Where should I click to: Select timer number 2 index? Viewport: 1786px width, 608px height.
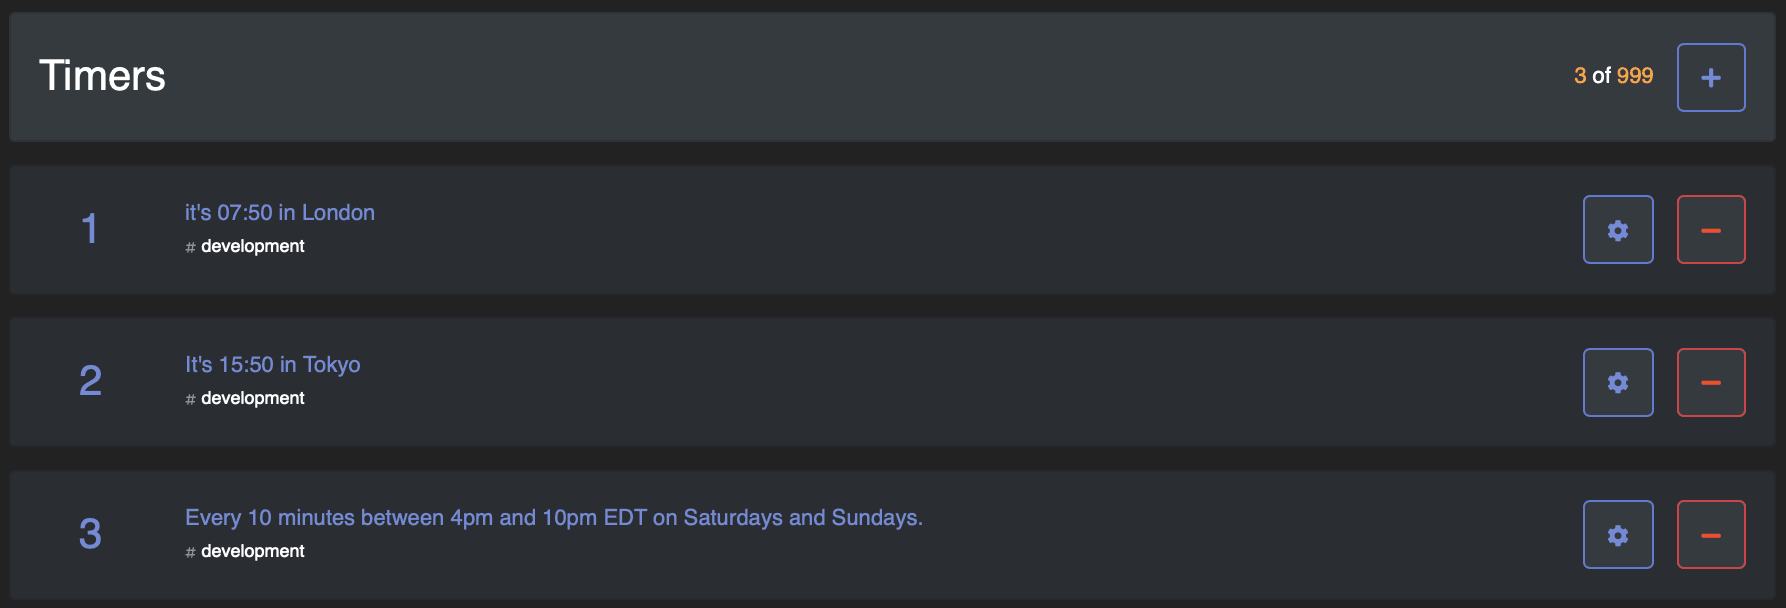90,381
